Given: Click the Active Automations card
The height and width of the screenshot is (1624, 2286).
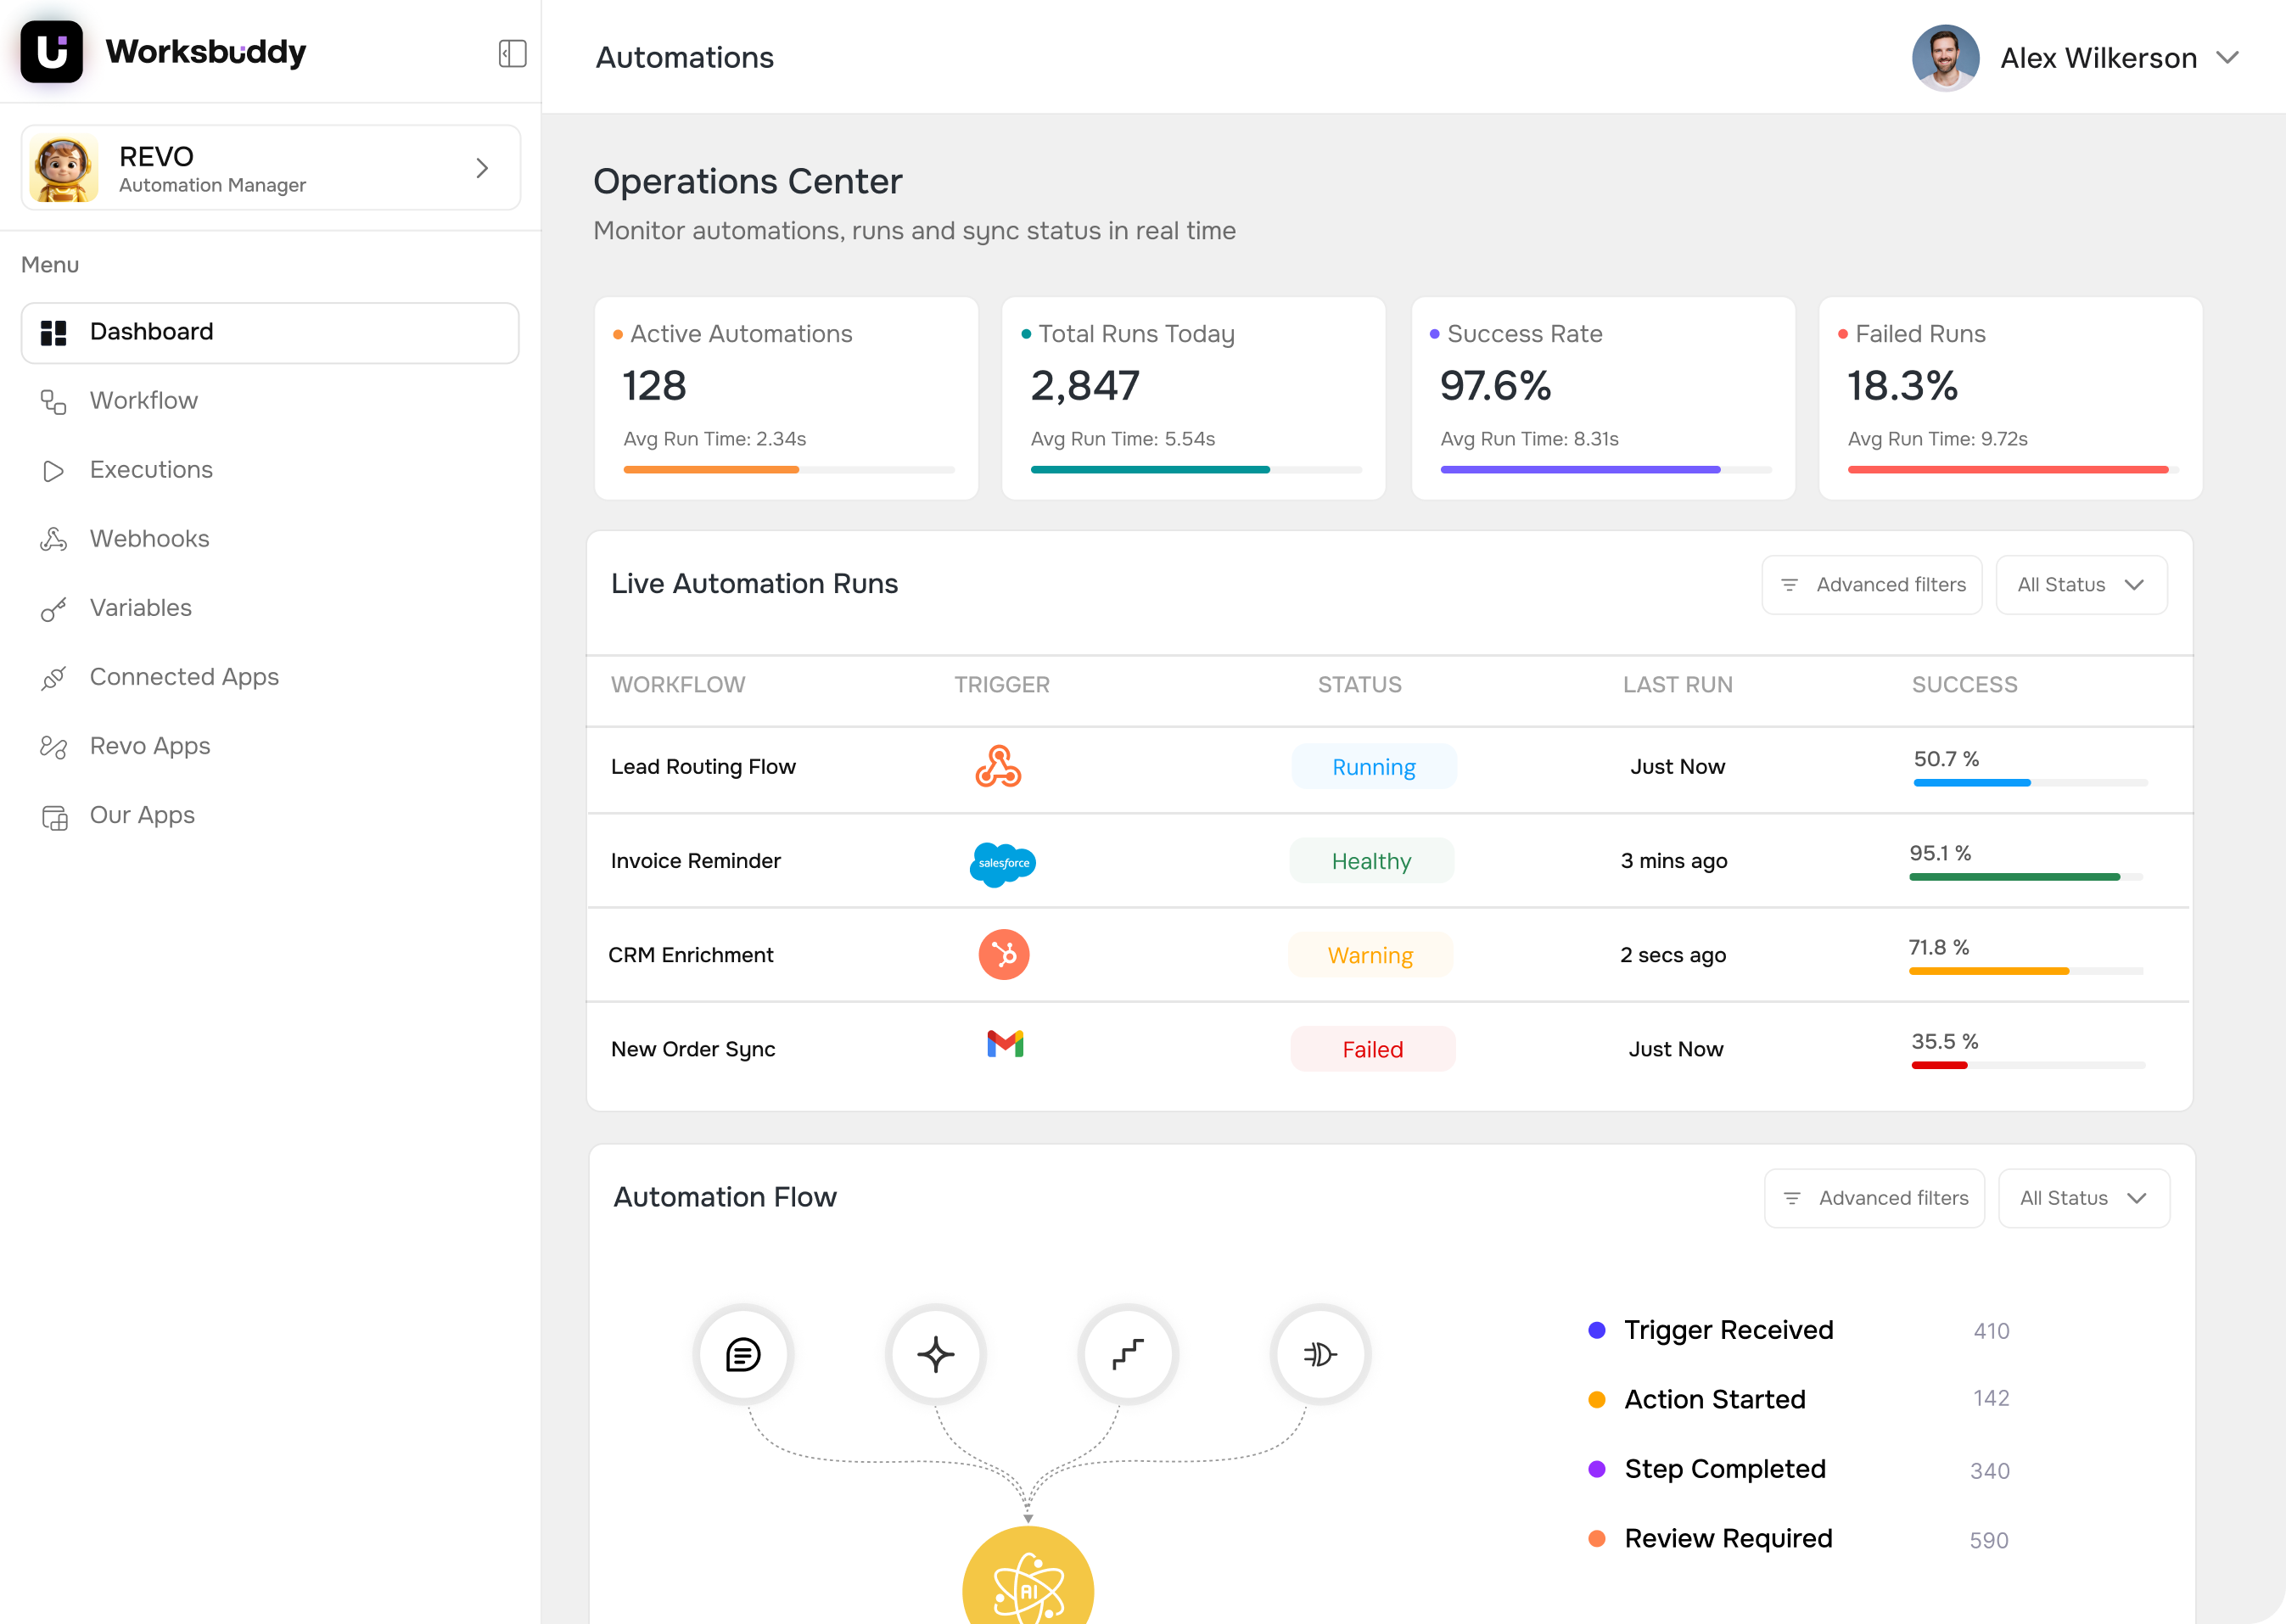Looking at the screenshot, I should click(786, 398).
